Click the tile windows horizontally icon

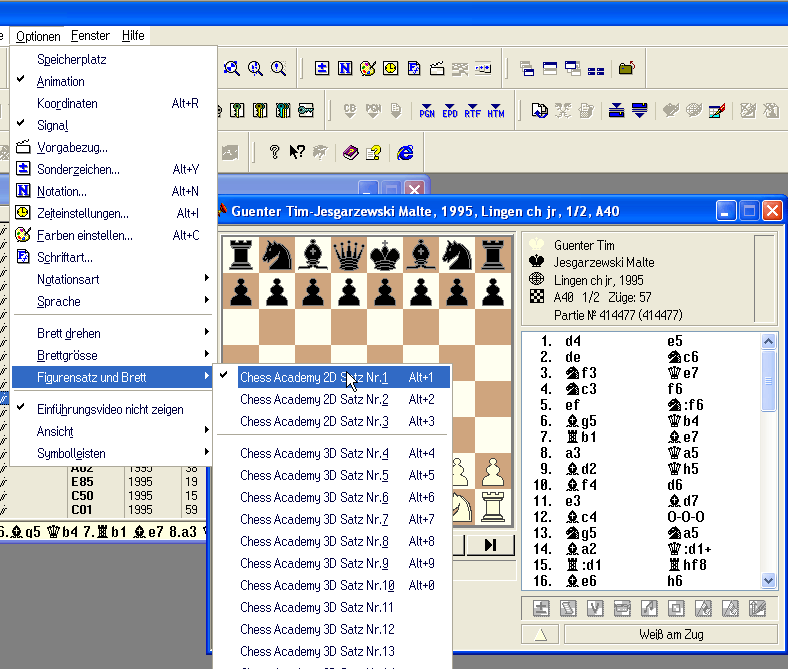pyautogui.click(x=550, y=68)
